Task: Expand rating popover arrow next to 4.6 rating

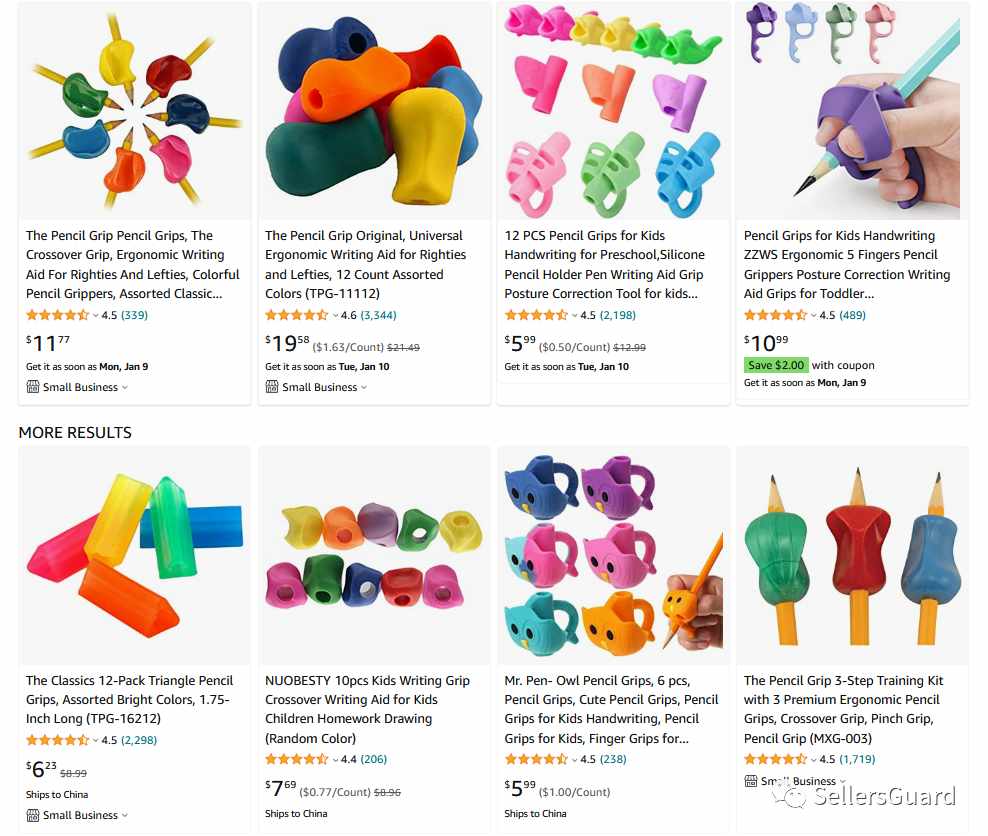Action: point(335,316)
